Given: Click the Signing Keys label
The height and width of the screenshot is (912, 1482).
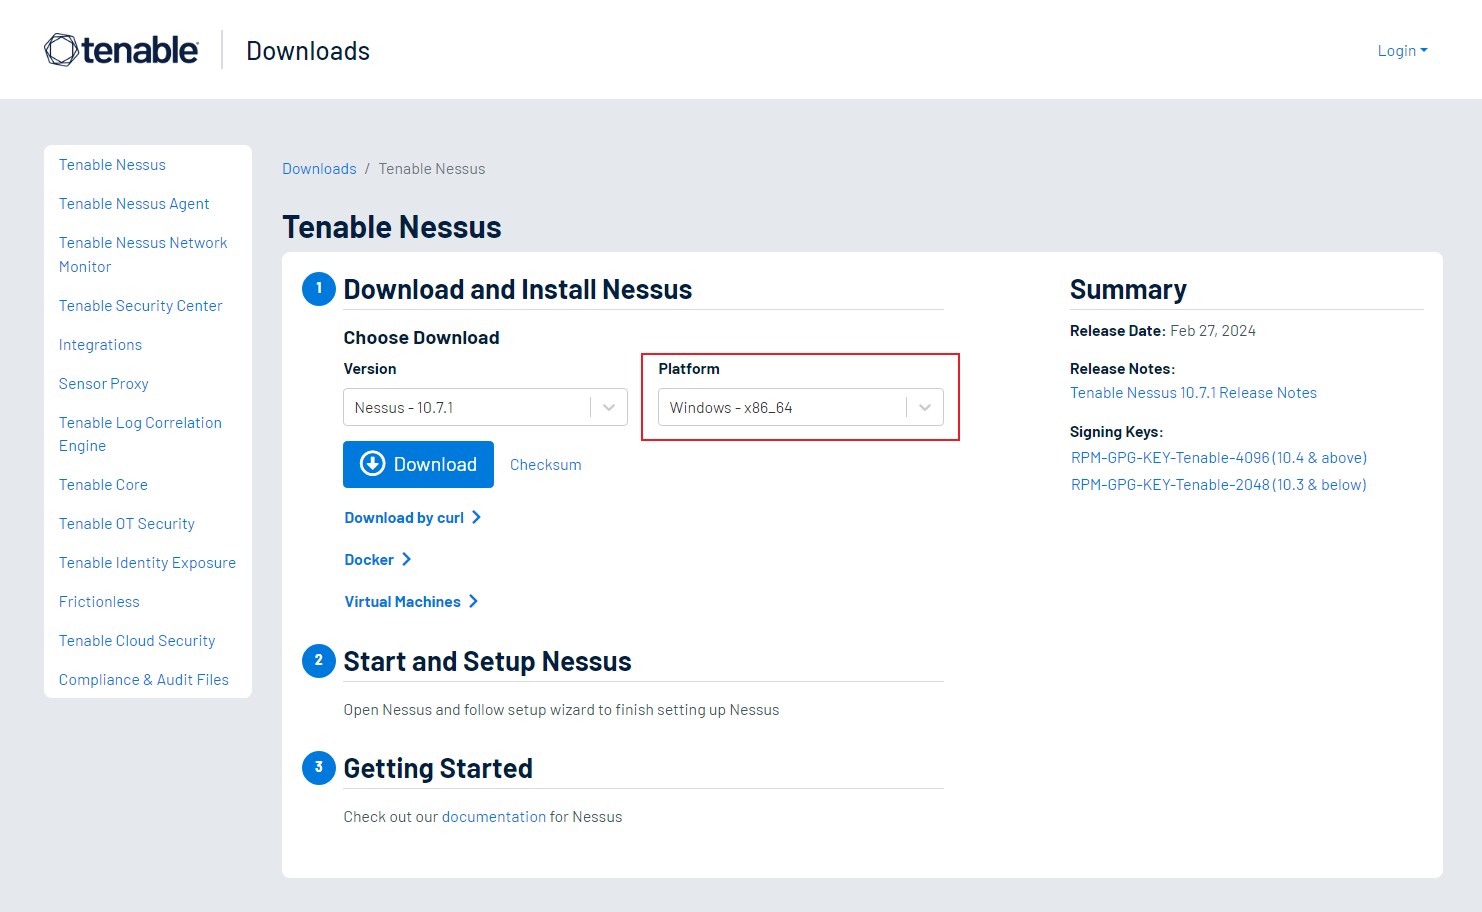Looking at the screenshot, I should (x=1116, y=432).
